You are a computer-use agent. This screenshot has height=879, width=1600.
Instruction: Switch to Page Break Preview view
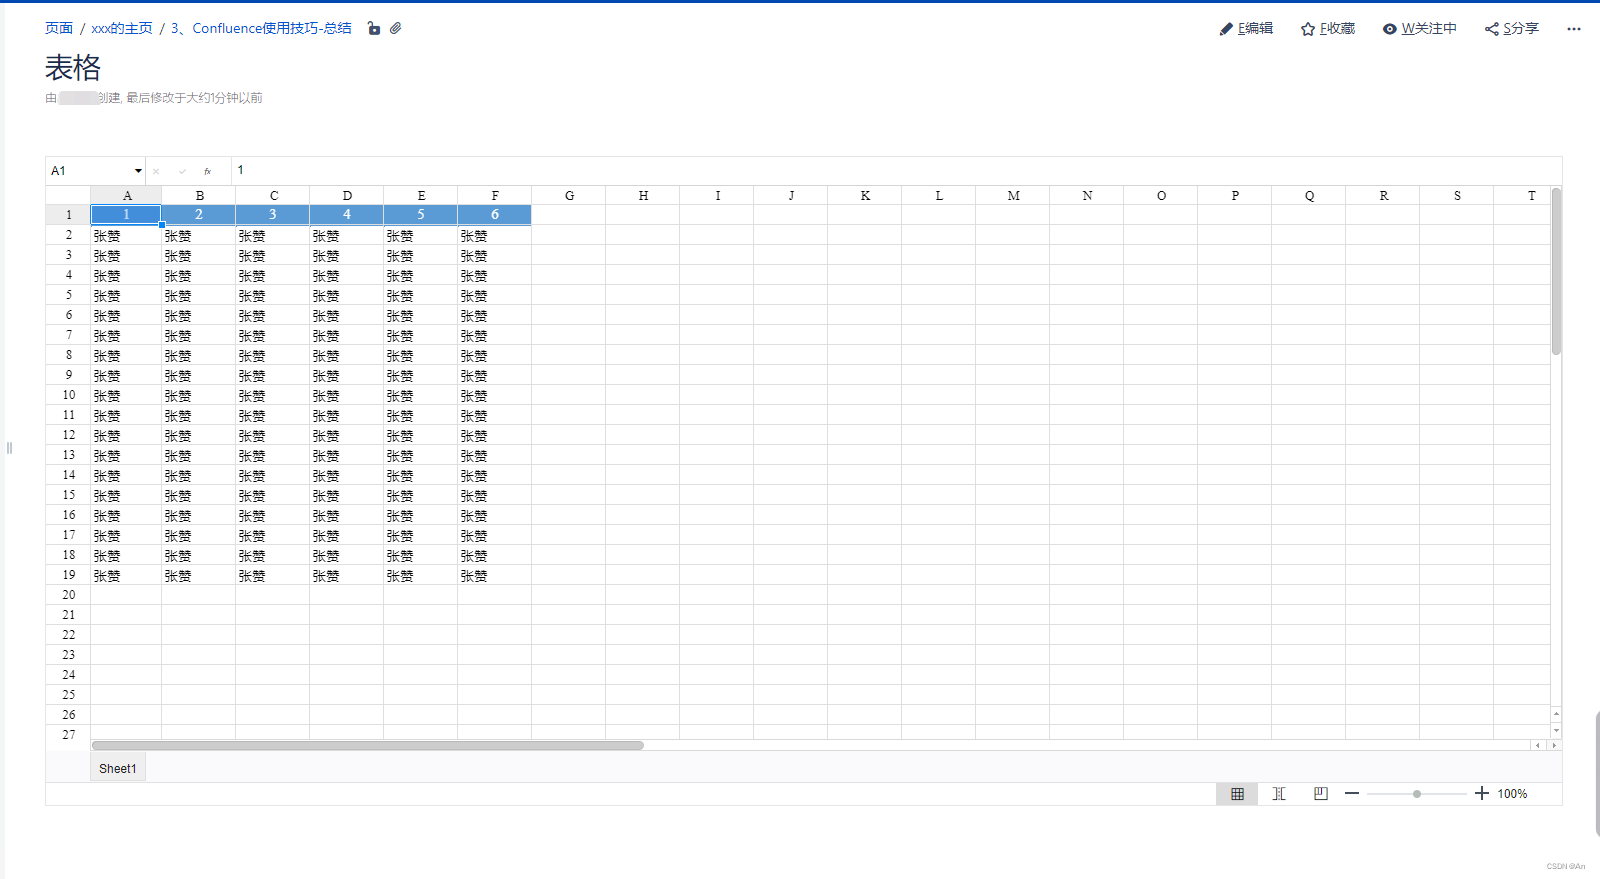click(x=1279, y=794)
